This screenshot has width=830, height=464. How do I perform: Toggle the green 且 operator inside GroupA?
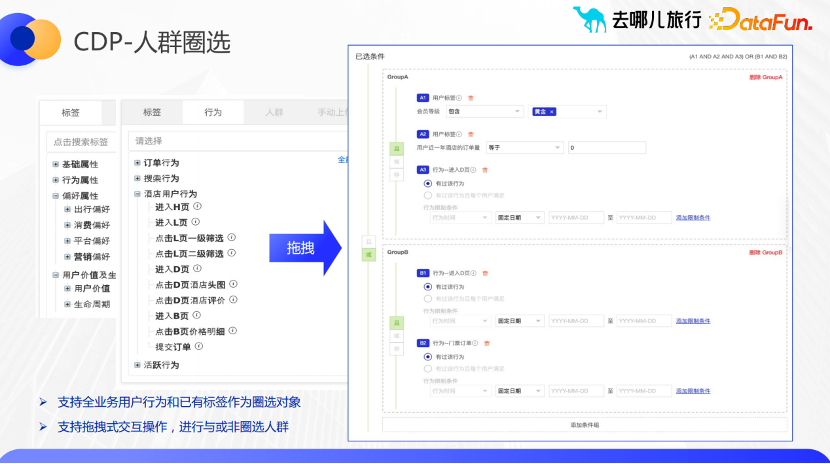click(396, 149)
